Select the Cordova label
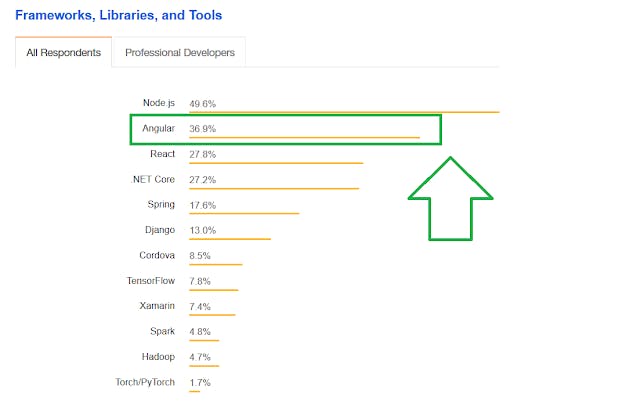640x404 pixels. pos(157,255)
